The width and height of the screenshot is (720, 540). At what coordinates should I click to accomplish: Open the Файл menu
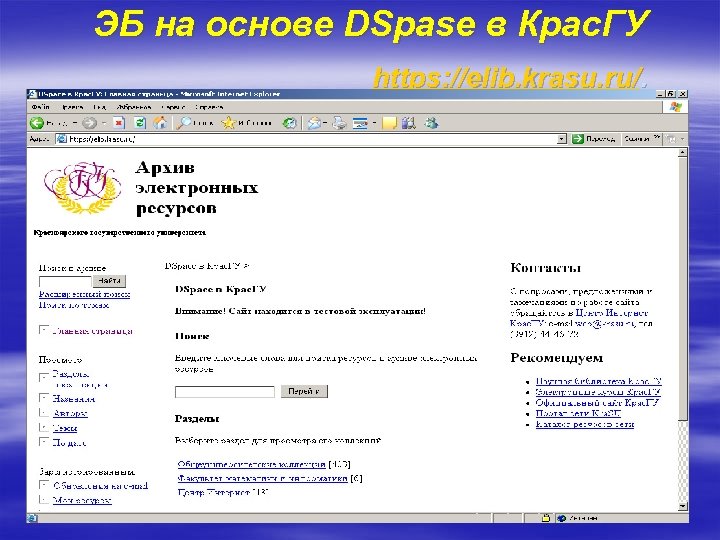(40, 107)
